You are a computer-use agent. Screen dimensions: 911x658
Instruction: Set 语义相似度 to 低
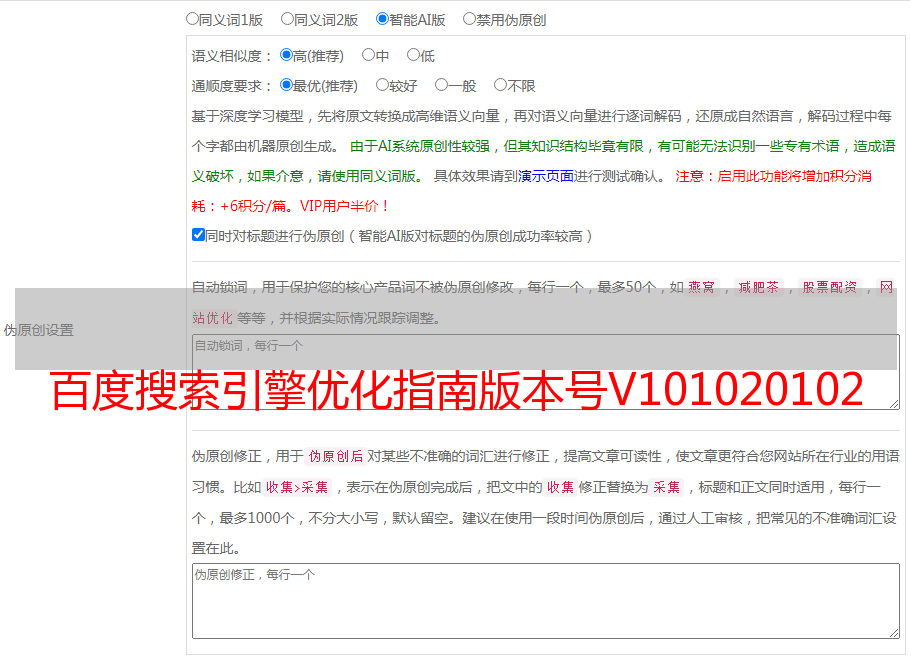[x=413, y=55]
